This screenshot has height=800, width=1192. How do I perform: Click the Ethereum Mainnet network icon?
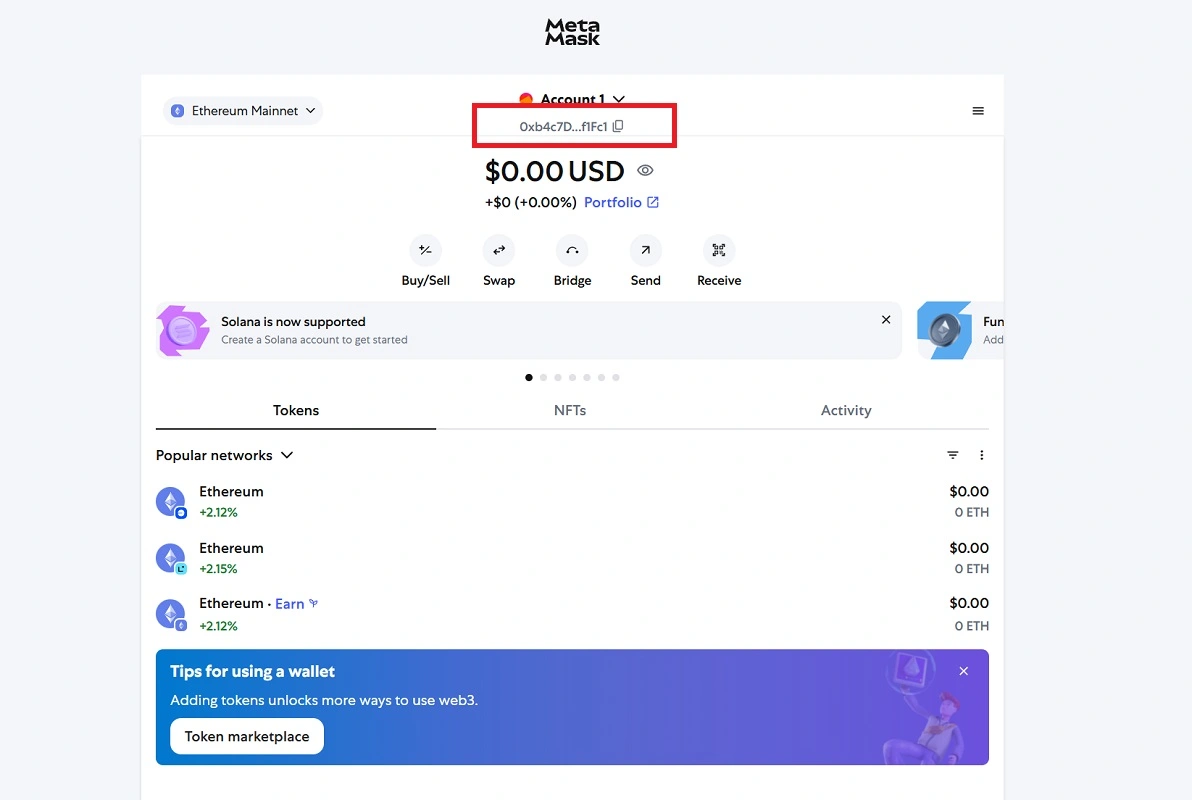pyautogui.click(x=177, y=111)
